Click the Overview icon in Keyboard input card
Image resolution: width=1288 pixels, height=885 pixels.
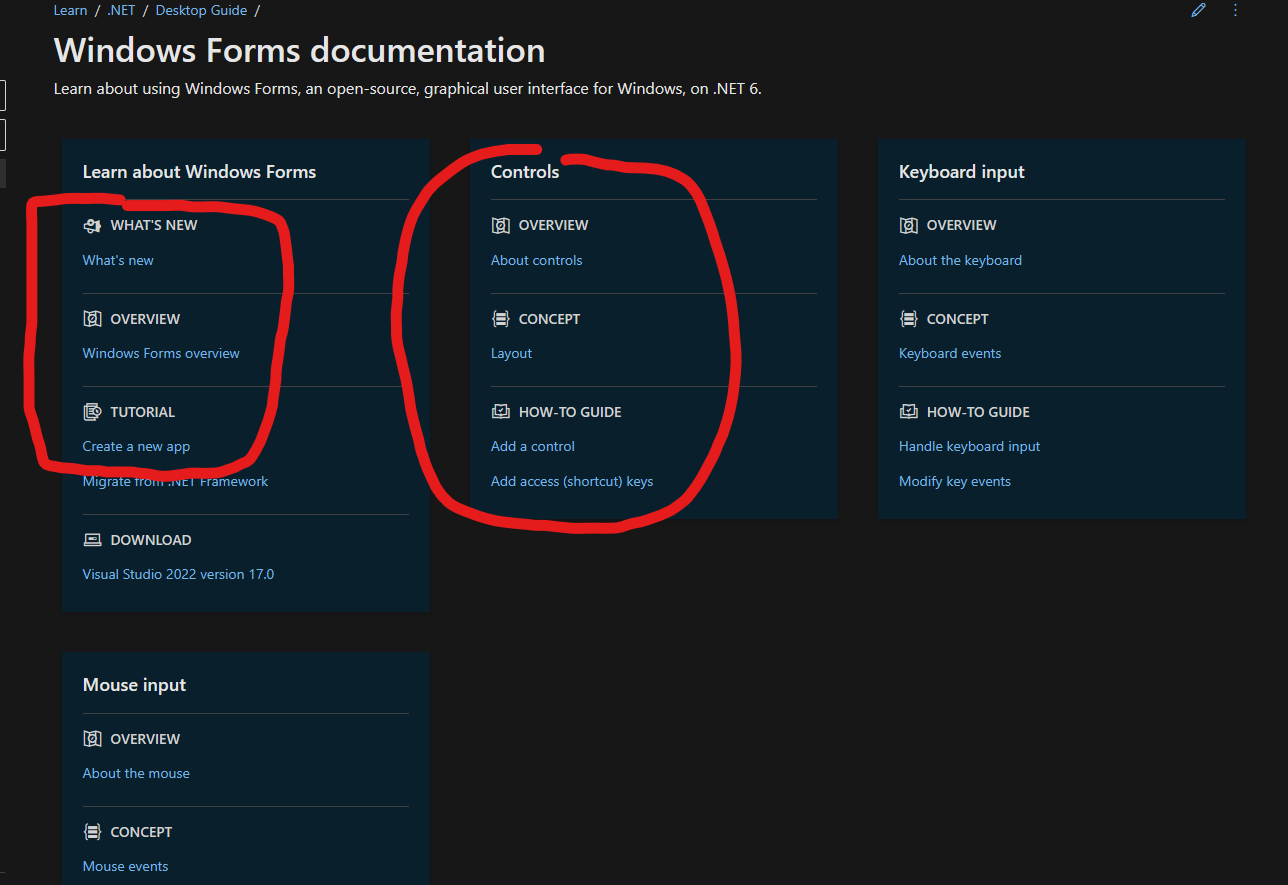(x=908, y=226)
